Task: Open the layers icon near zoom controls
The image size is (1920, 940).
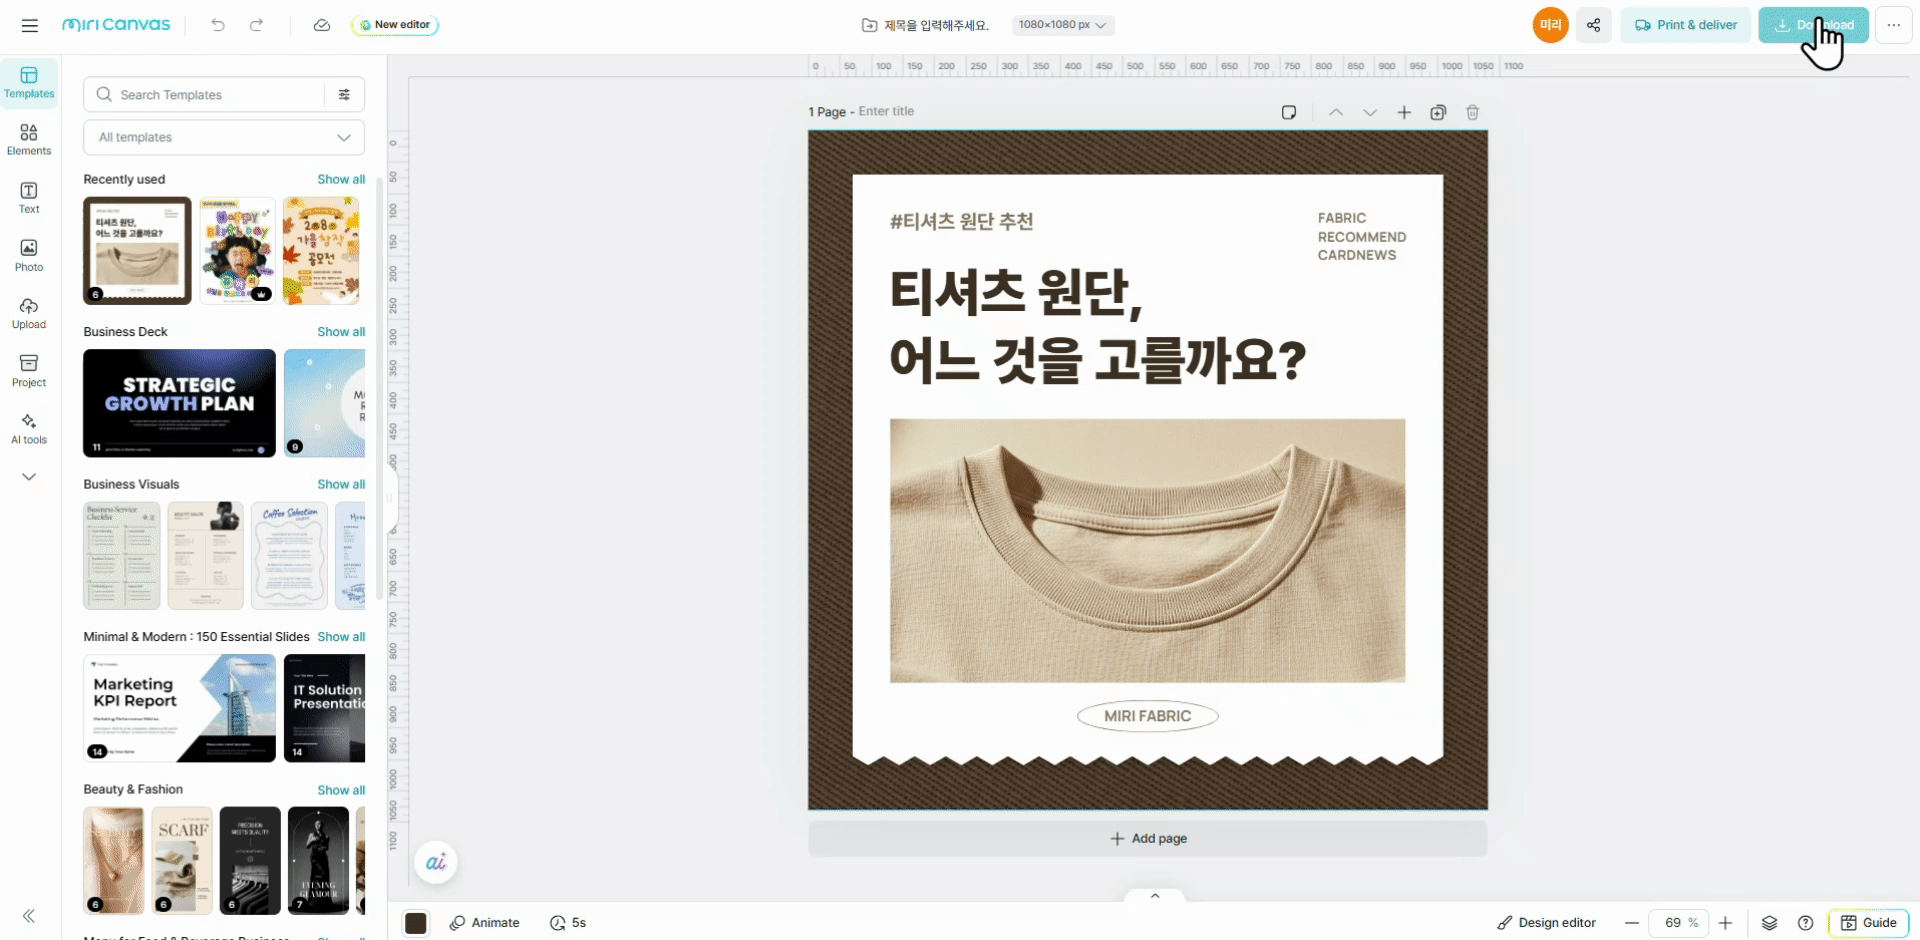Action: 1768,923
